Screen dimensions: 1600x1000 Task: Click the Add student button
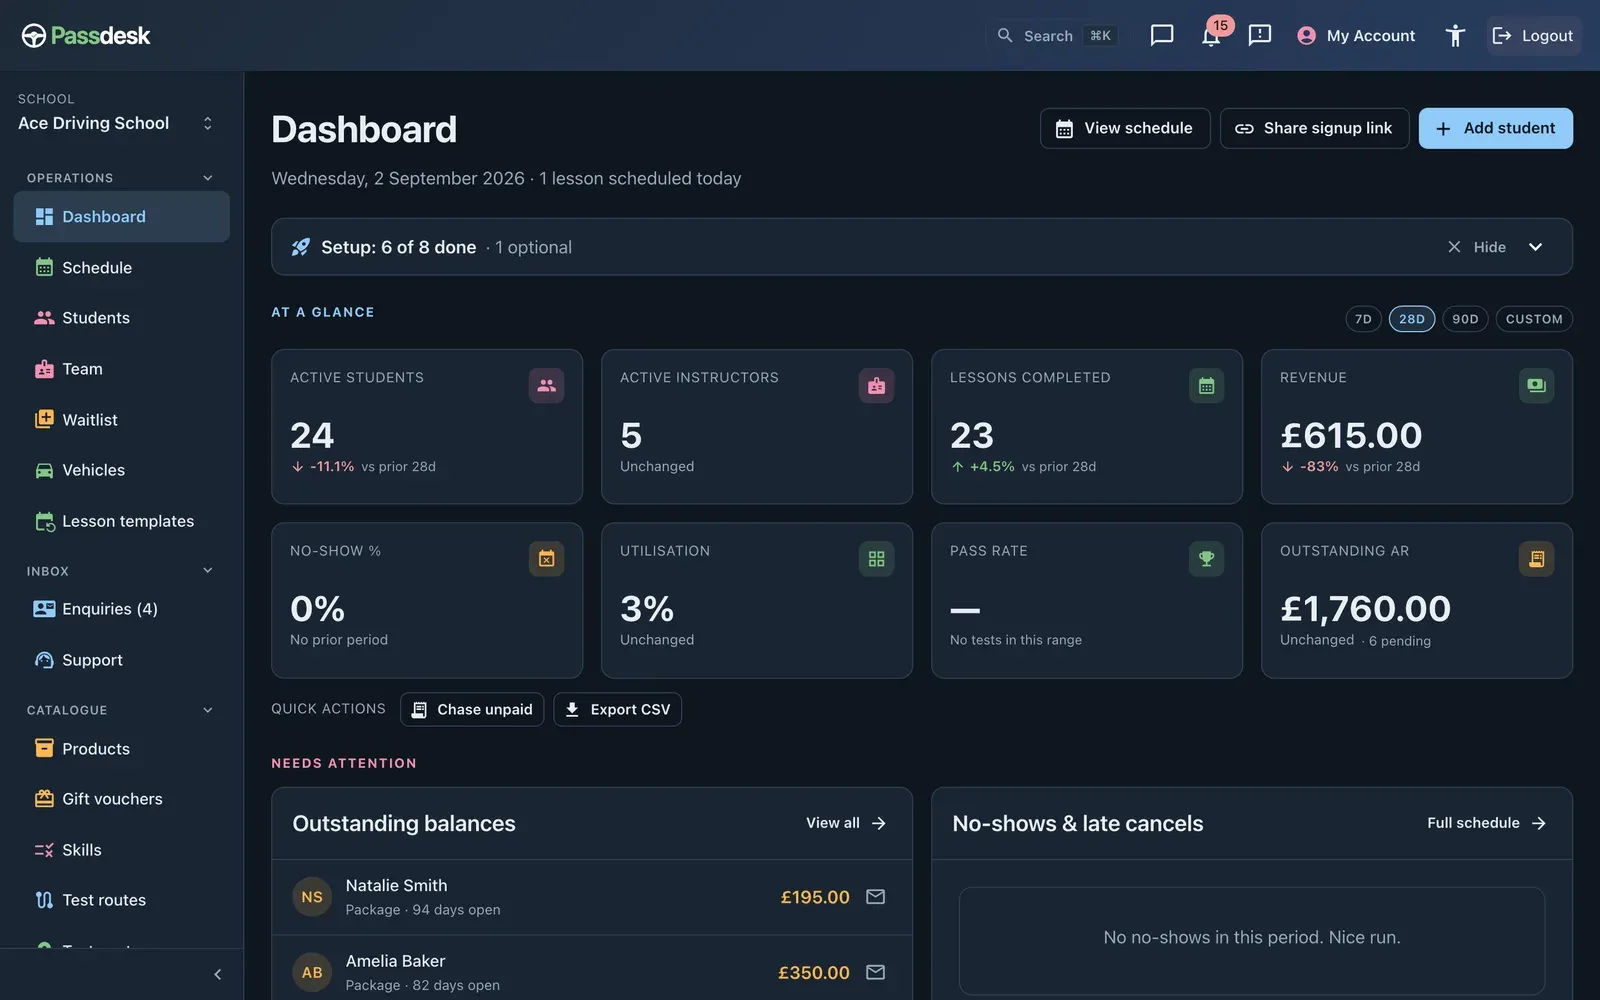[x=1496, y=128]
